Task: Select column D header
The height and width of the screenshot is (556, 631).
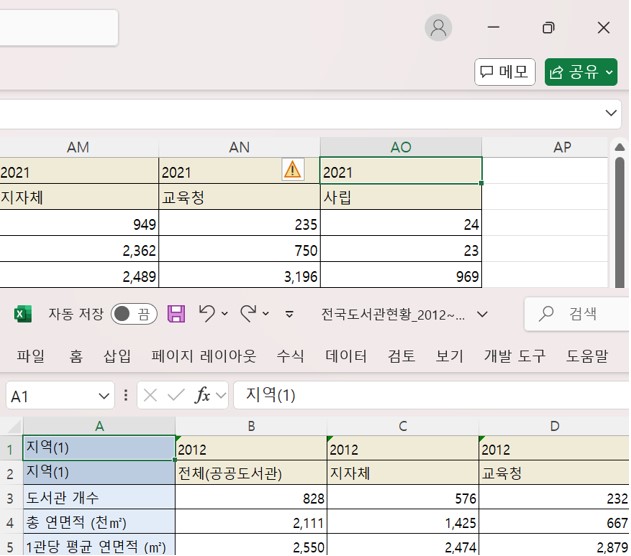Action: [x=555, y=426]
